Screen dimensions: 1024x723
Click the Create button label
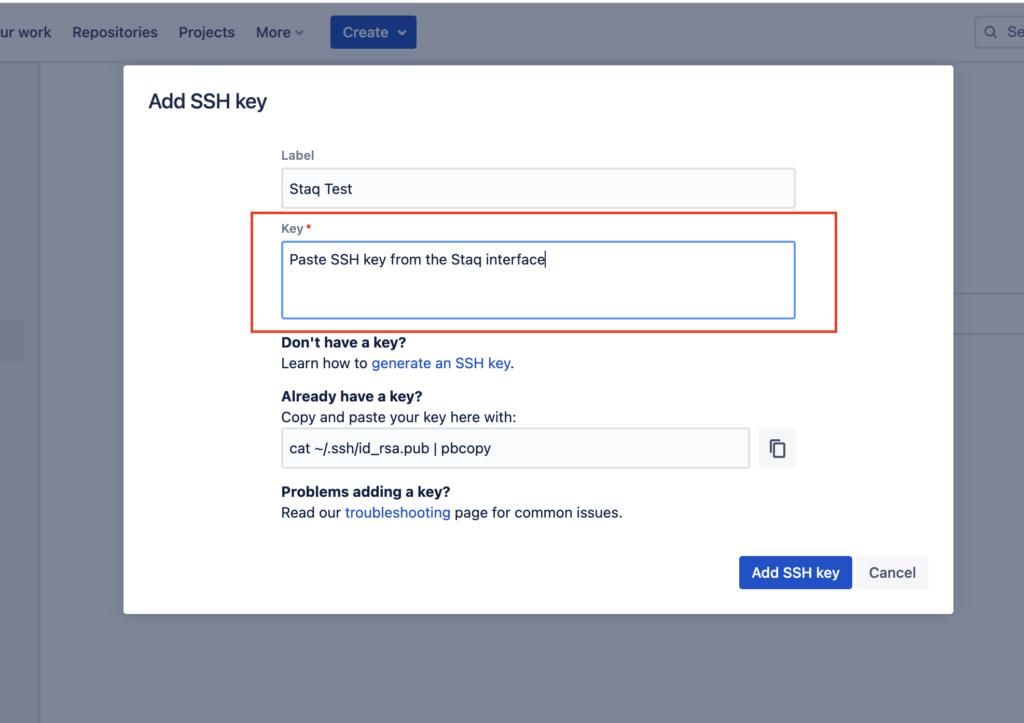pos(365,32)
